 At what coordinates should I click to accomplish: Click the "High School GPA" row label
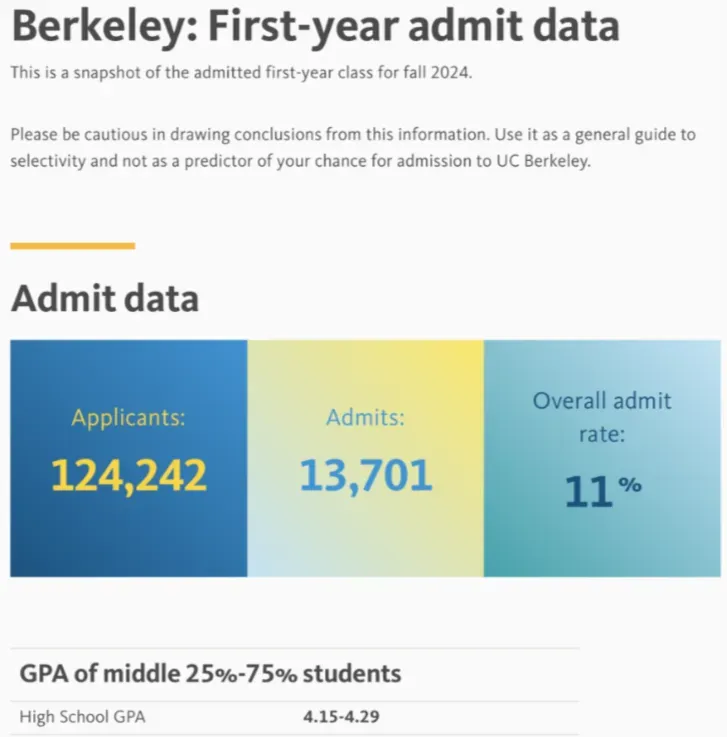83,716
